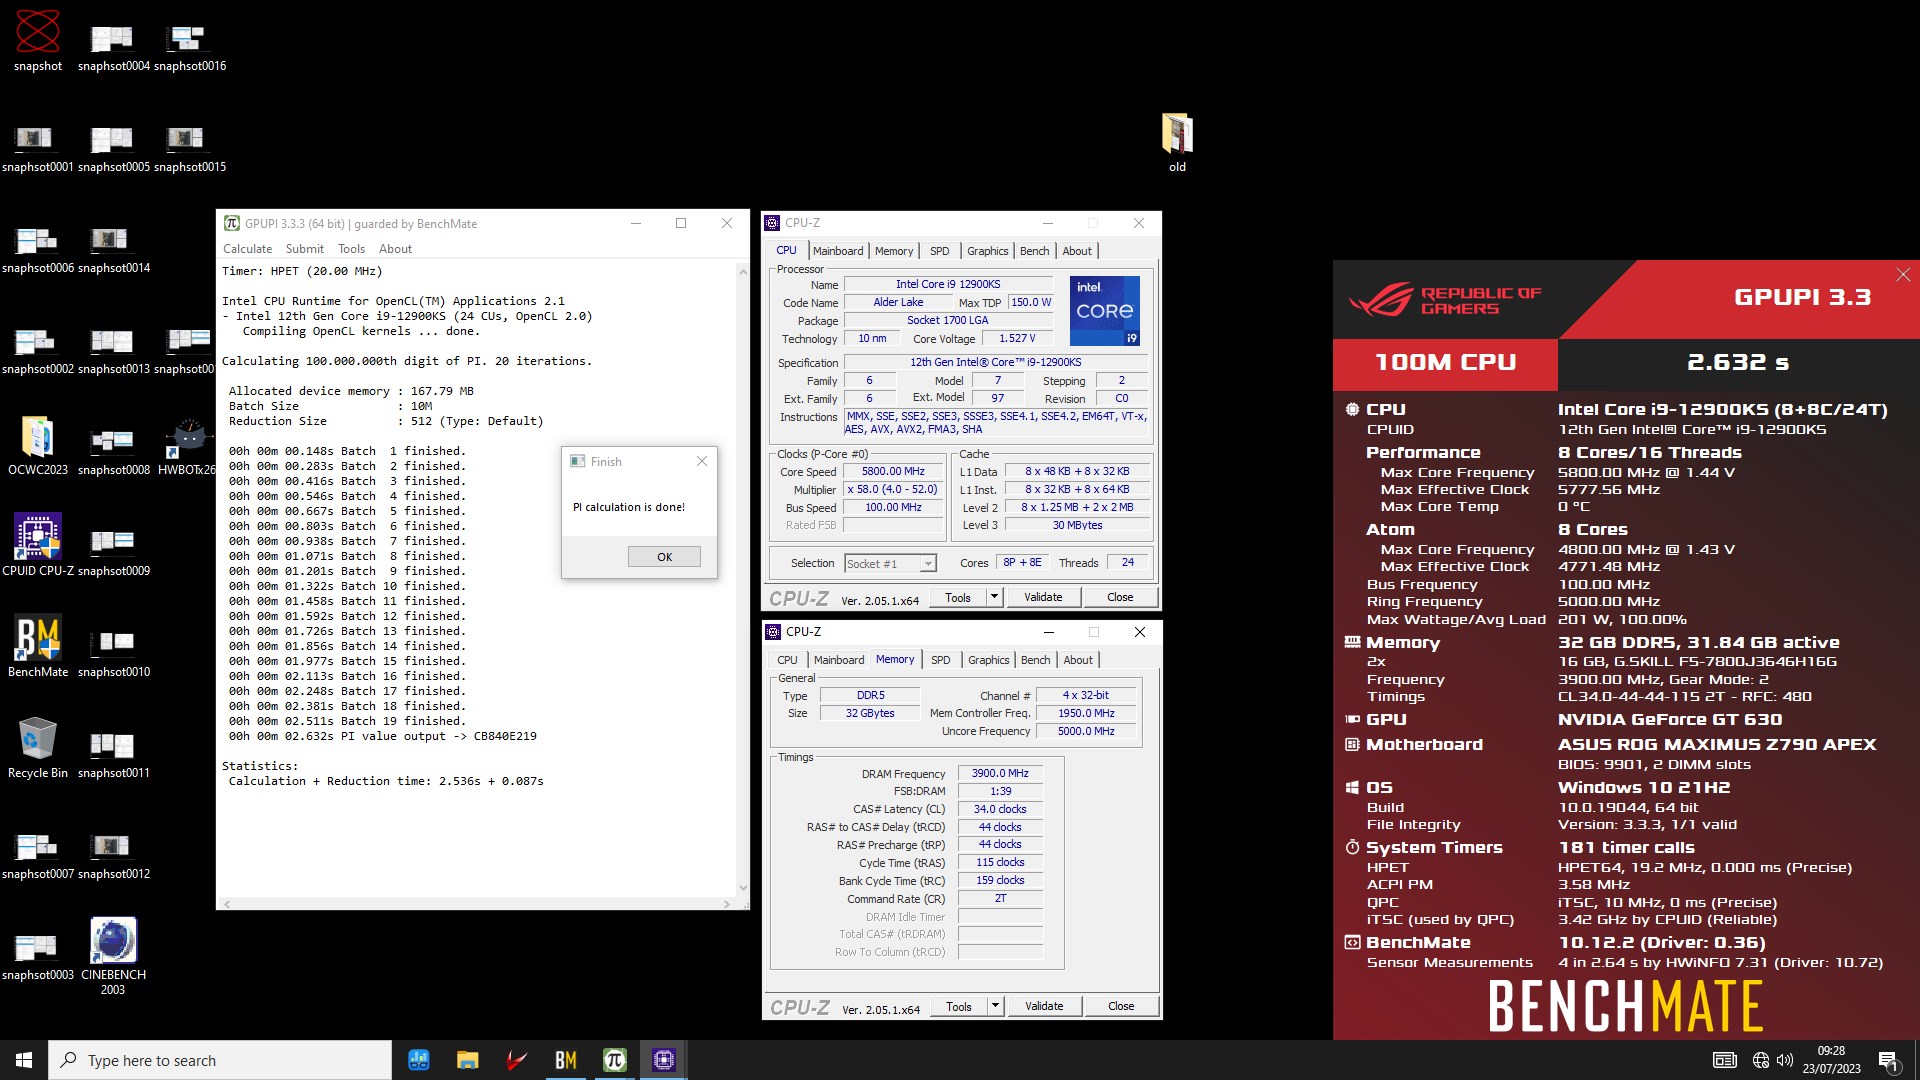This screenshot has width=1920, height=1080.
Task: Open the Submit menu in GPUPI
Action: pos(304,249)
